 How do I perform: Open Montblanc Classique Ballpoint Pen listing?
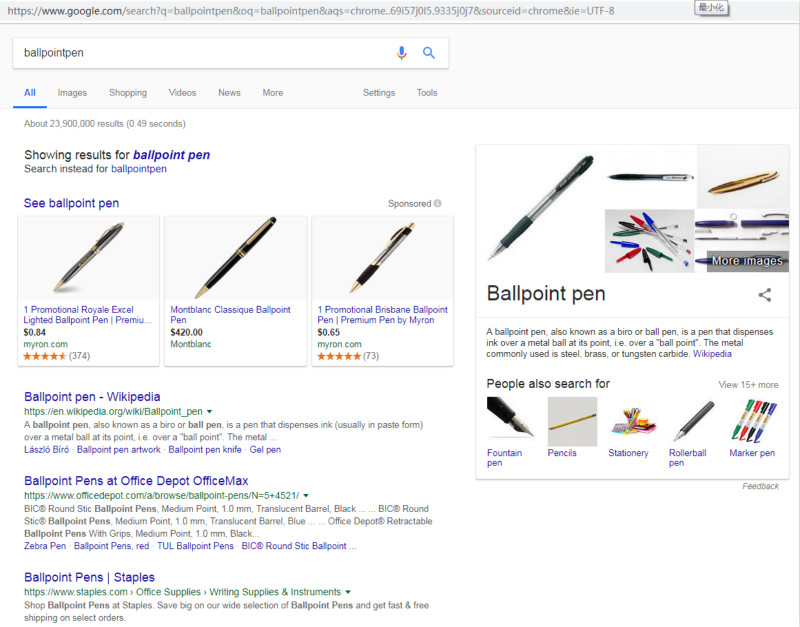230,315
